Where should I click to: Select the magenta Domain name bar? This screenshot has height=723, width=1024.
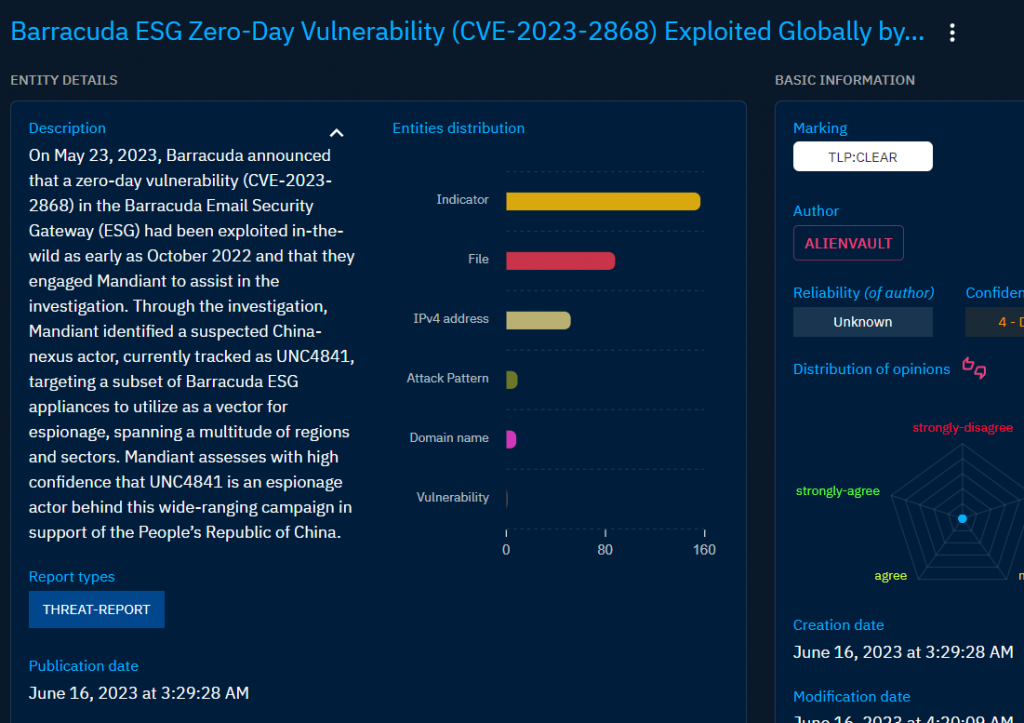pyautogui.click(x=511, y=439)
